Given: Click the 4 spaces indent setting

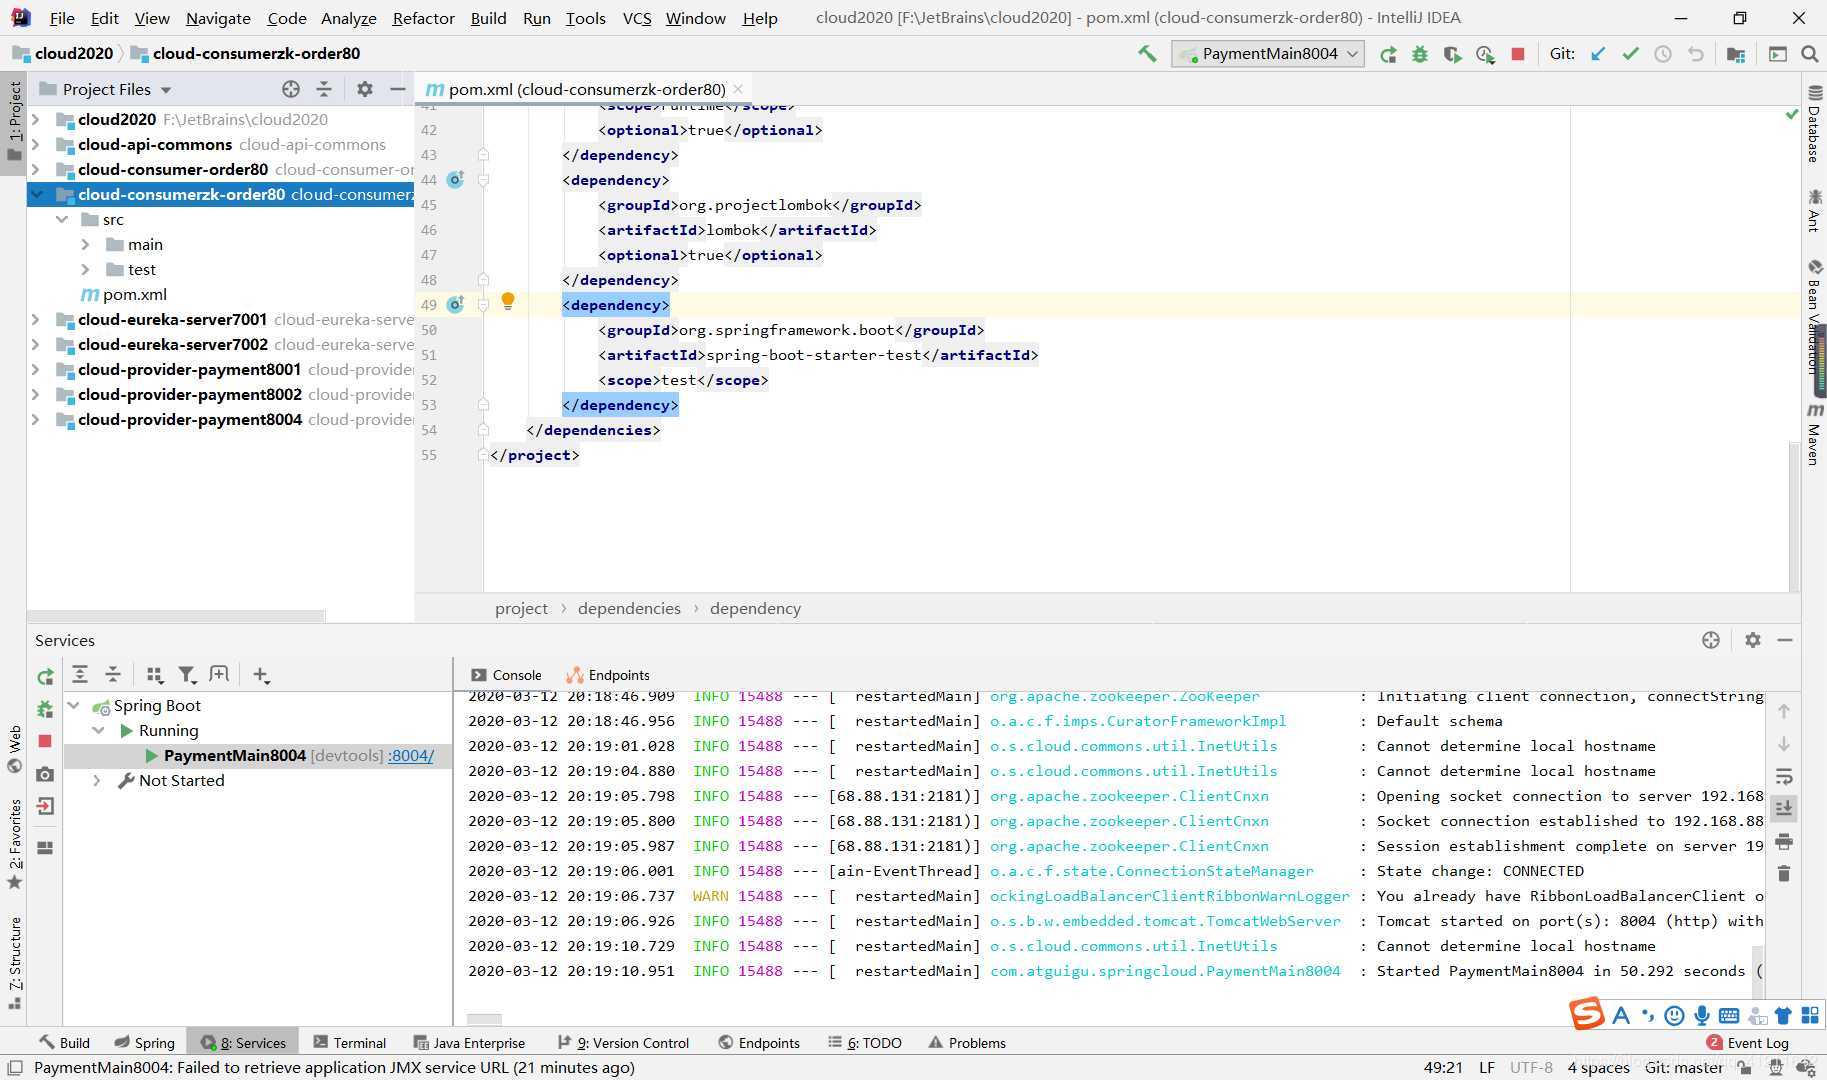Looking at the screenshot, I should point(1598,1067).
